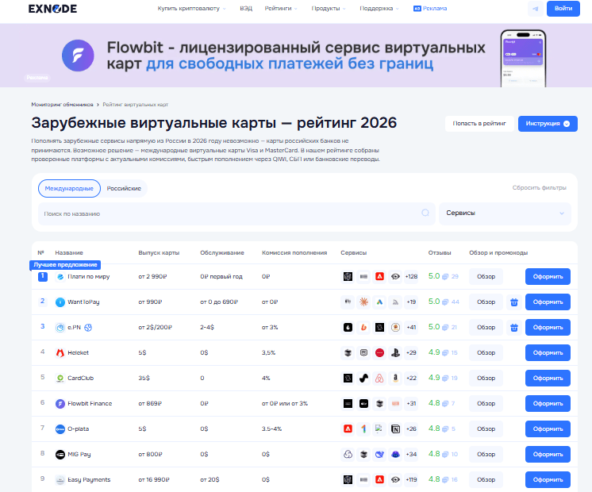592x492 pixels.
Task: Click the 4.8 rating in Flowbit Finance row
Action: tap(434, 403)
